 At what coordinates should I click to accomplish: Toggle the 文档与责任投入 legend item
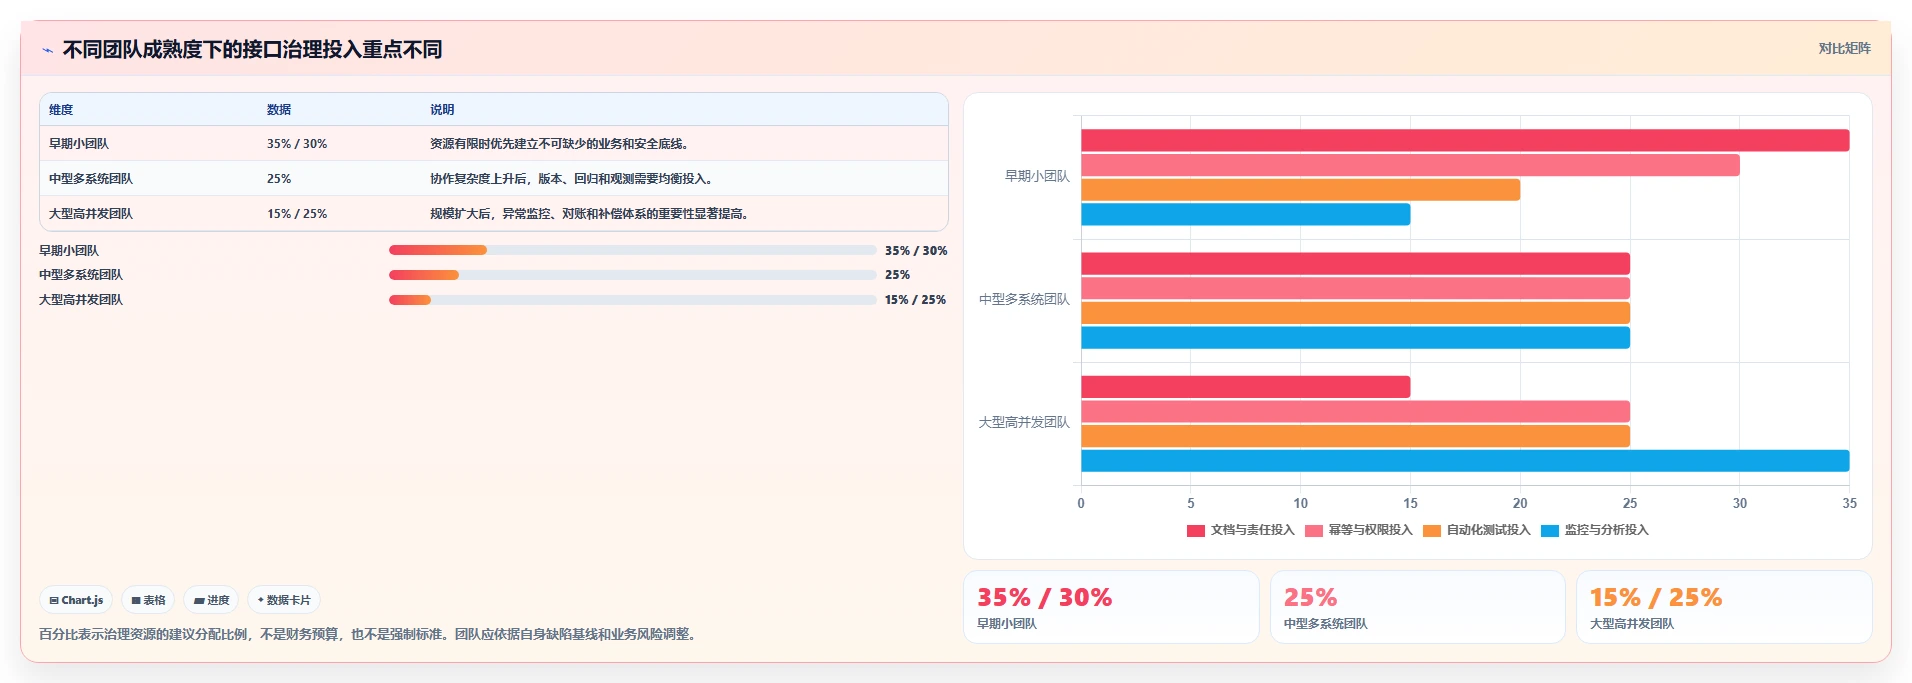pyautogui.click(x=1240, y=530)
